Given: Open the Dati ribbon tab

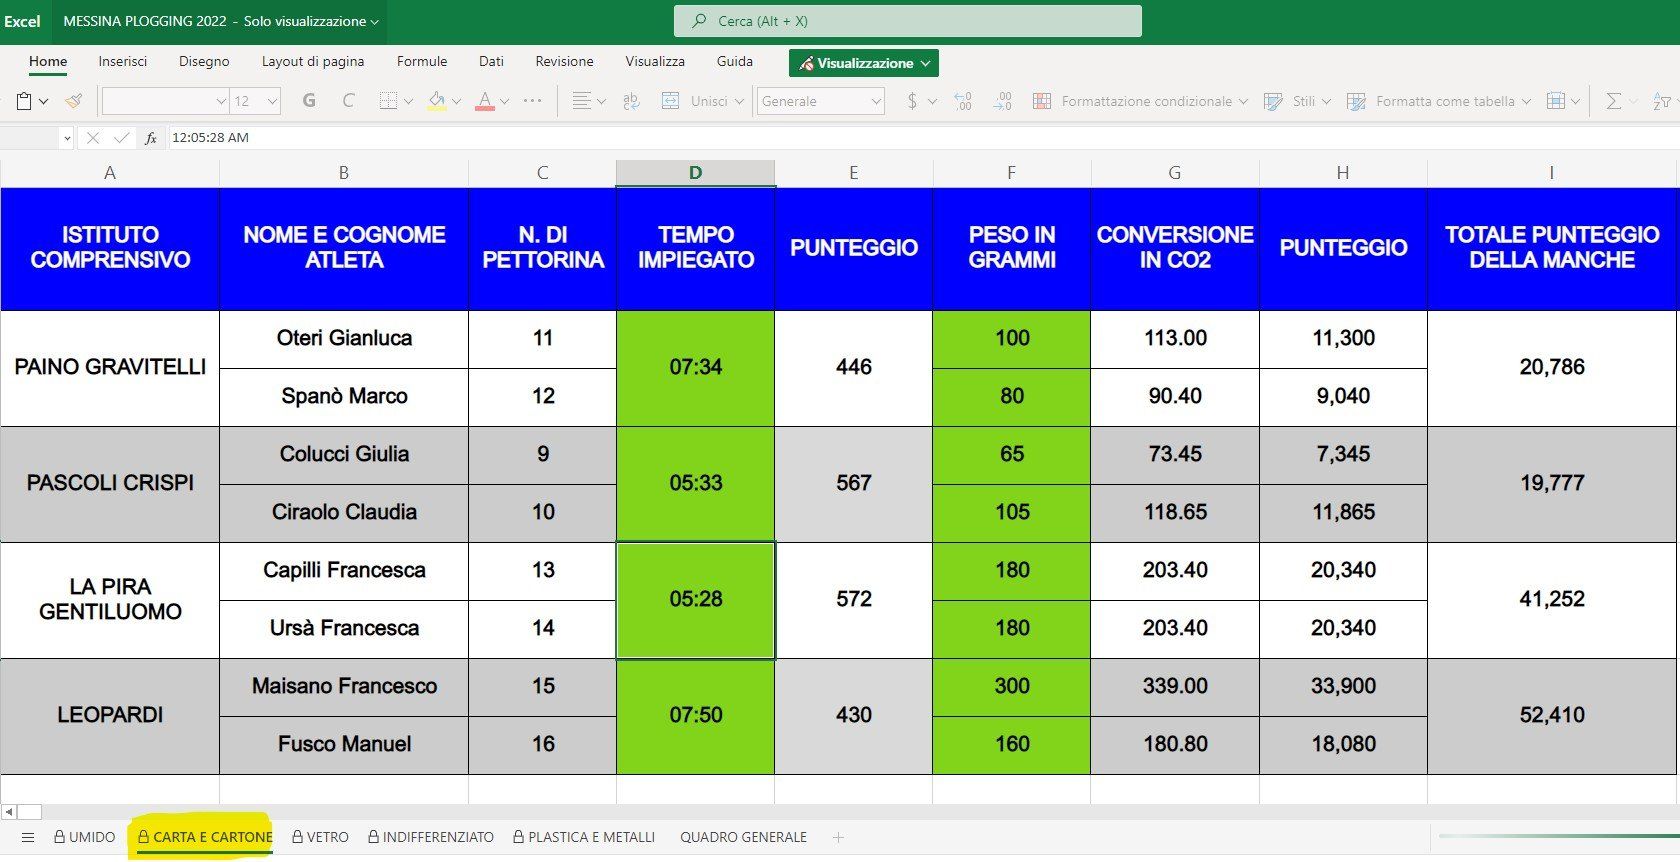Looking at the screenshot, I should click(x=491, y=61).
